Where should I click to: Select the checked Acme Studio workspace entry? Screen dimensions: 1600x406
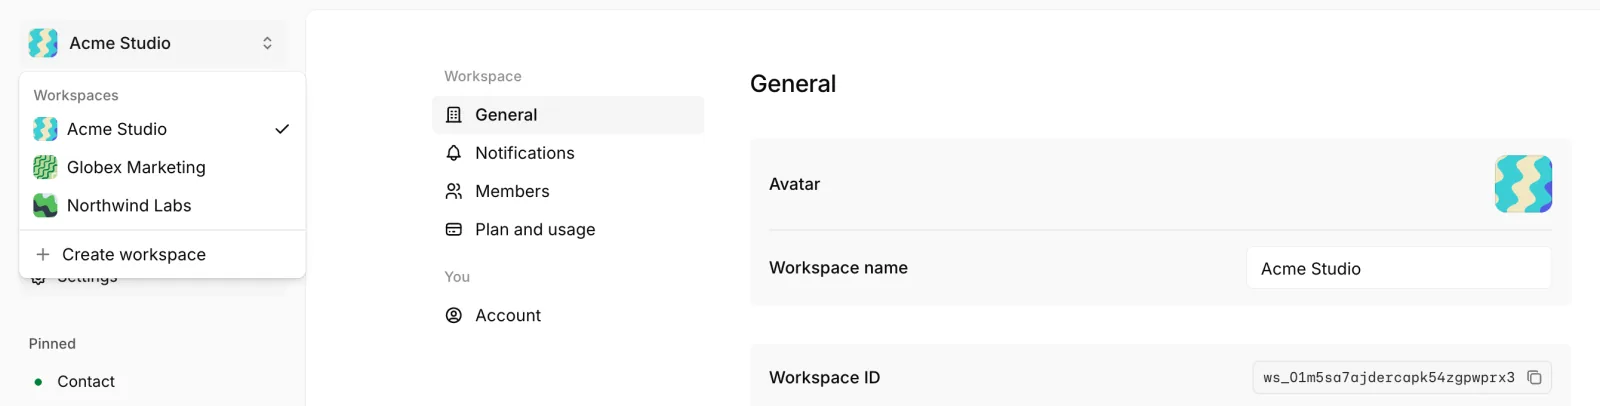click(x=162, y=129)
